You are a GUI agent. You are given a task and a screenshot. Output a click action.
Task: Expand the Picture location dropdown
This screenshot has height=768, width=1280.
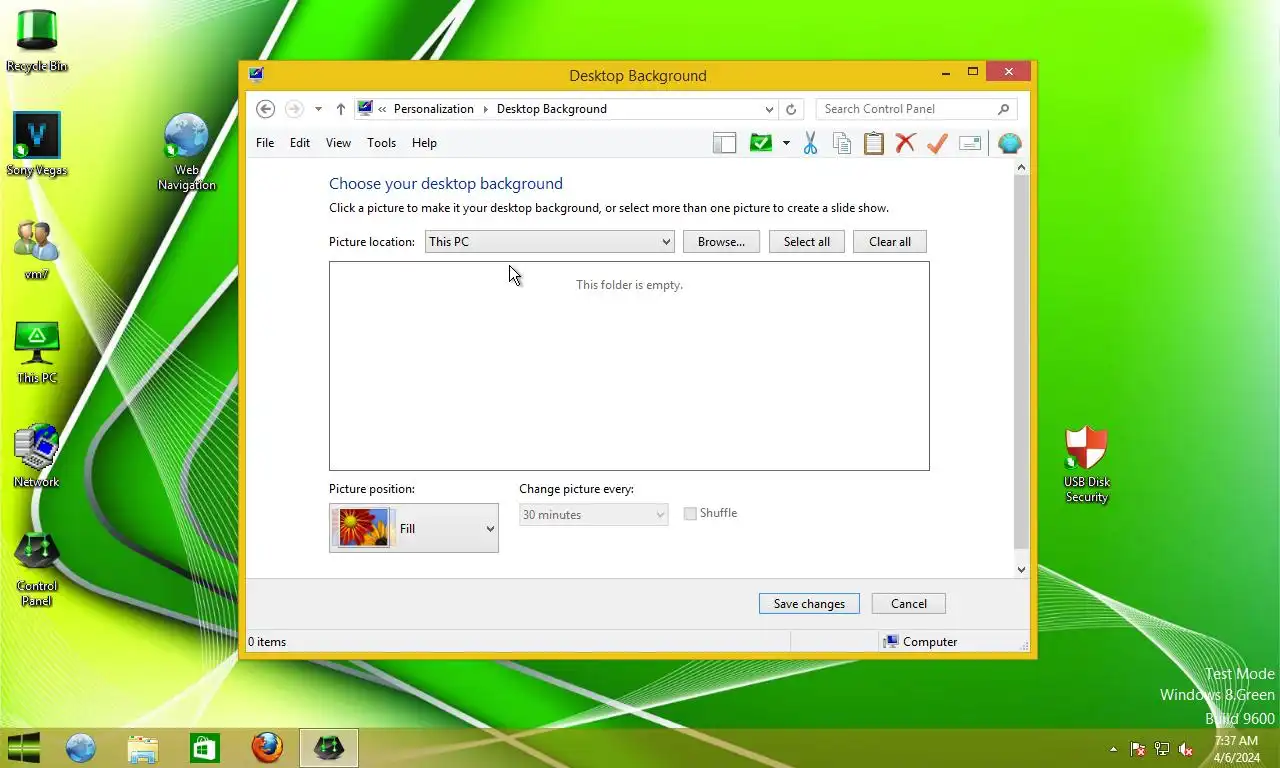pos(549,242)
